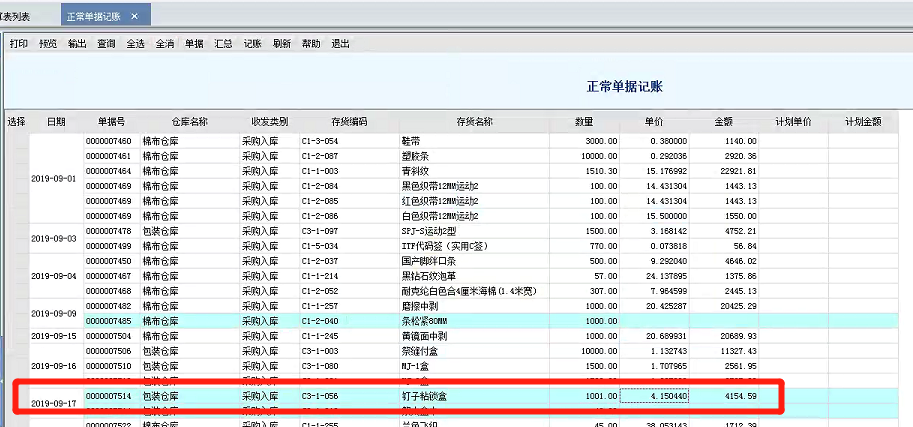913x427 pixels.
Task: Close the 正常单据记账 tab
Action: (135, 16)
